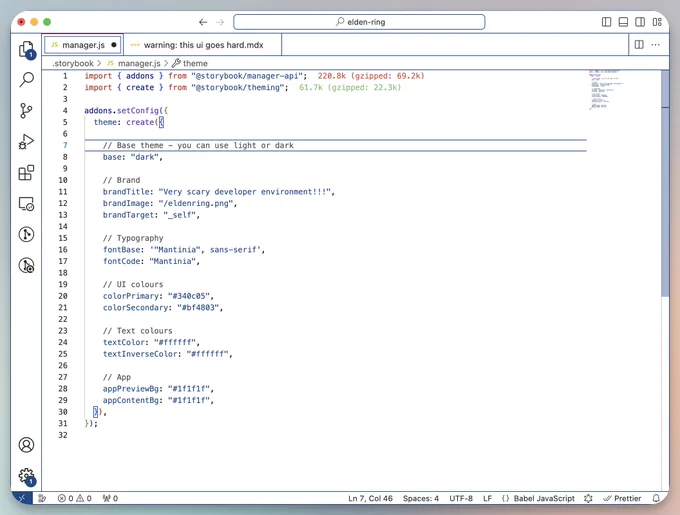This screenshot has height=515, width=680.
Task: Click fontCode "Mantinia" value
Action: pos(173,261)
